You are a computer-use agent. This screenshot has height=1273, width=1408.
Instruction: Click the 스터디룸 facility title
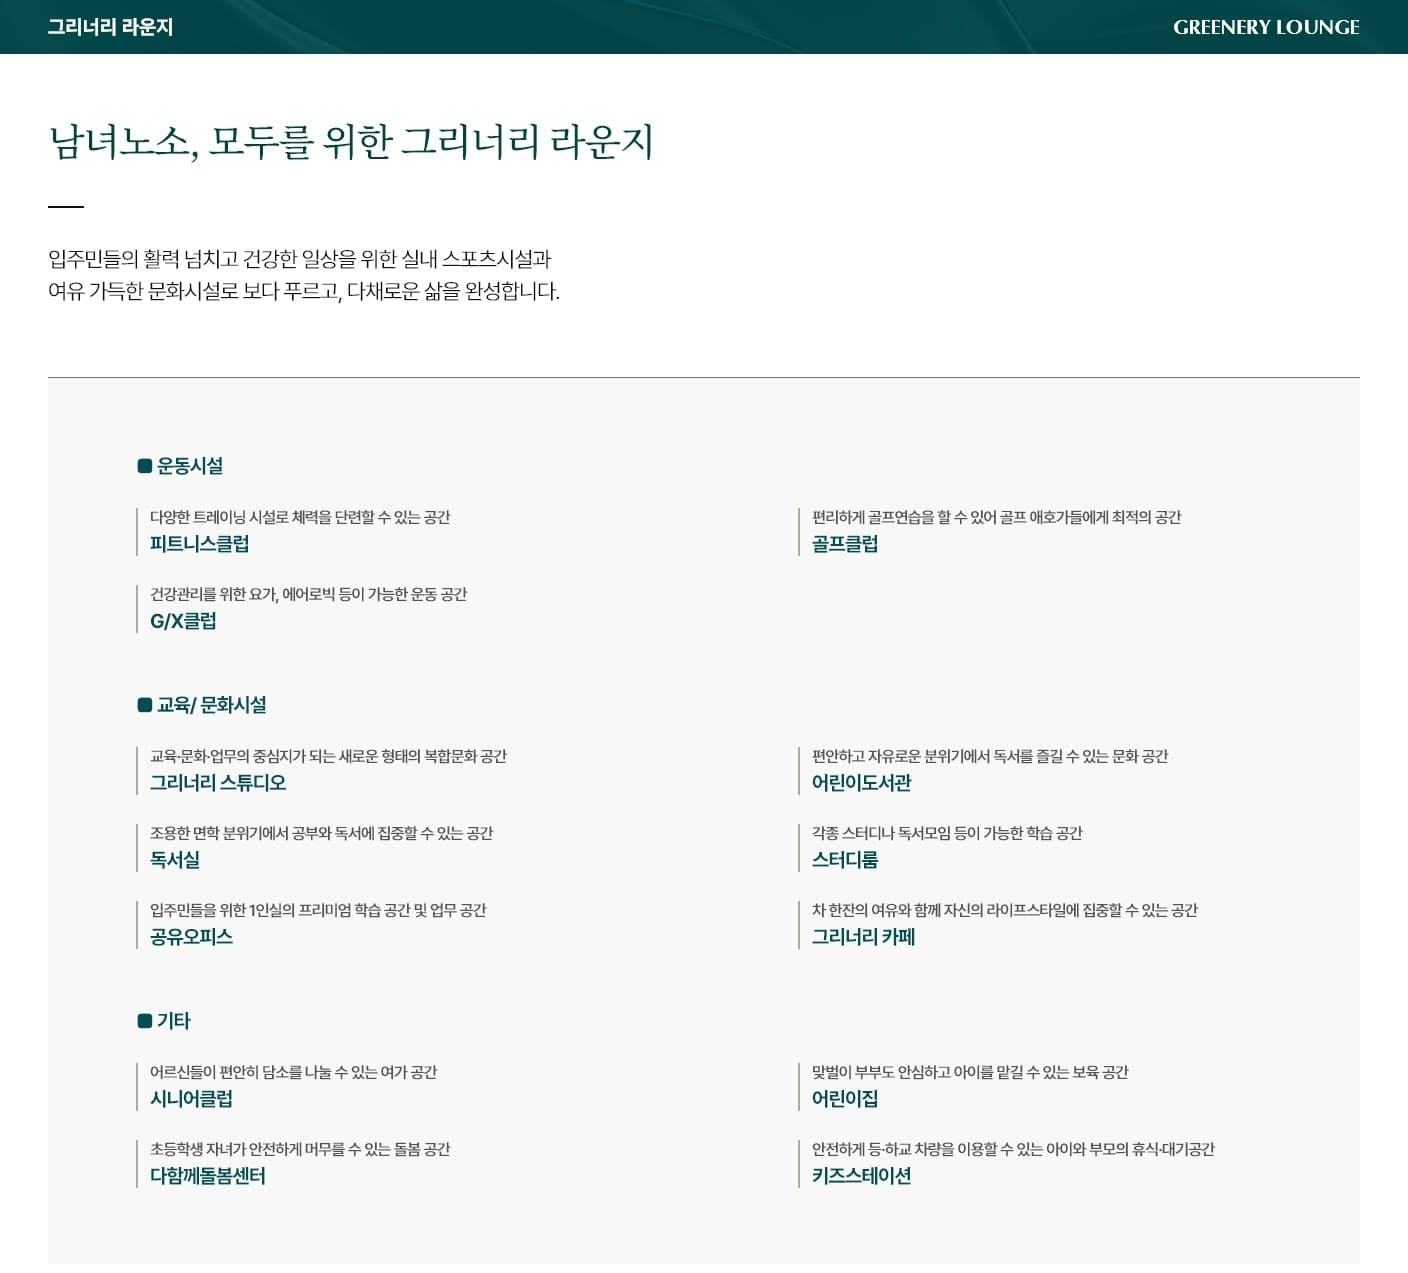844,860
